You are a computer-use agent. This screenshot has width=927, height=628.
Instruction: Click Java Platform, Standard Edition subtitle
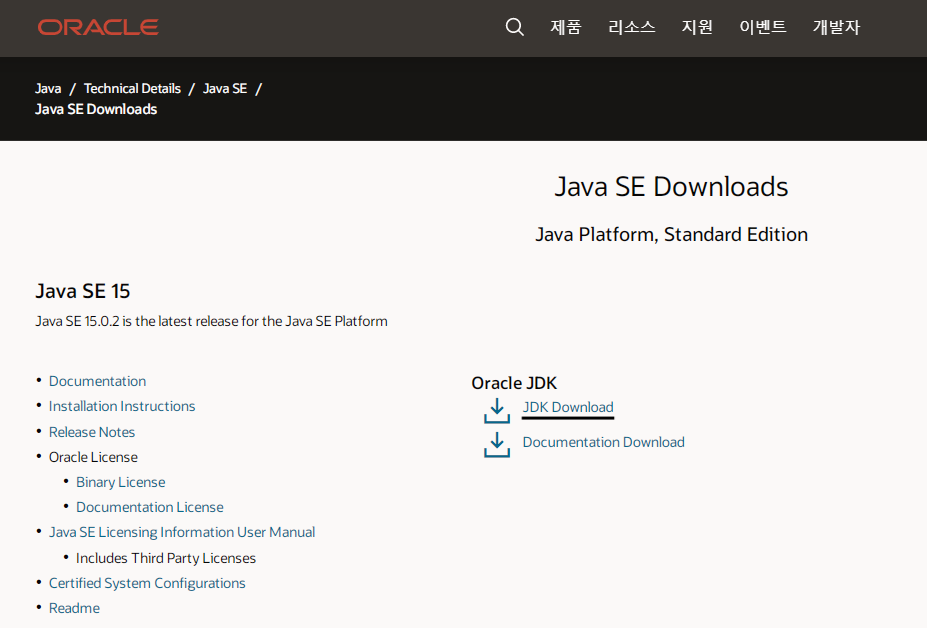[672, 235]
